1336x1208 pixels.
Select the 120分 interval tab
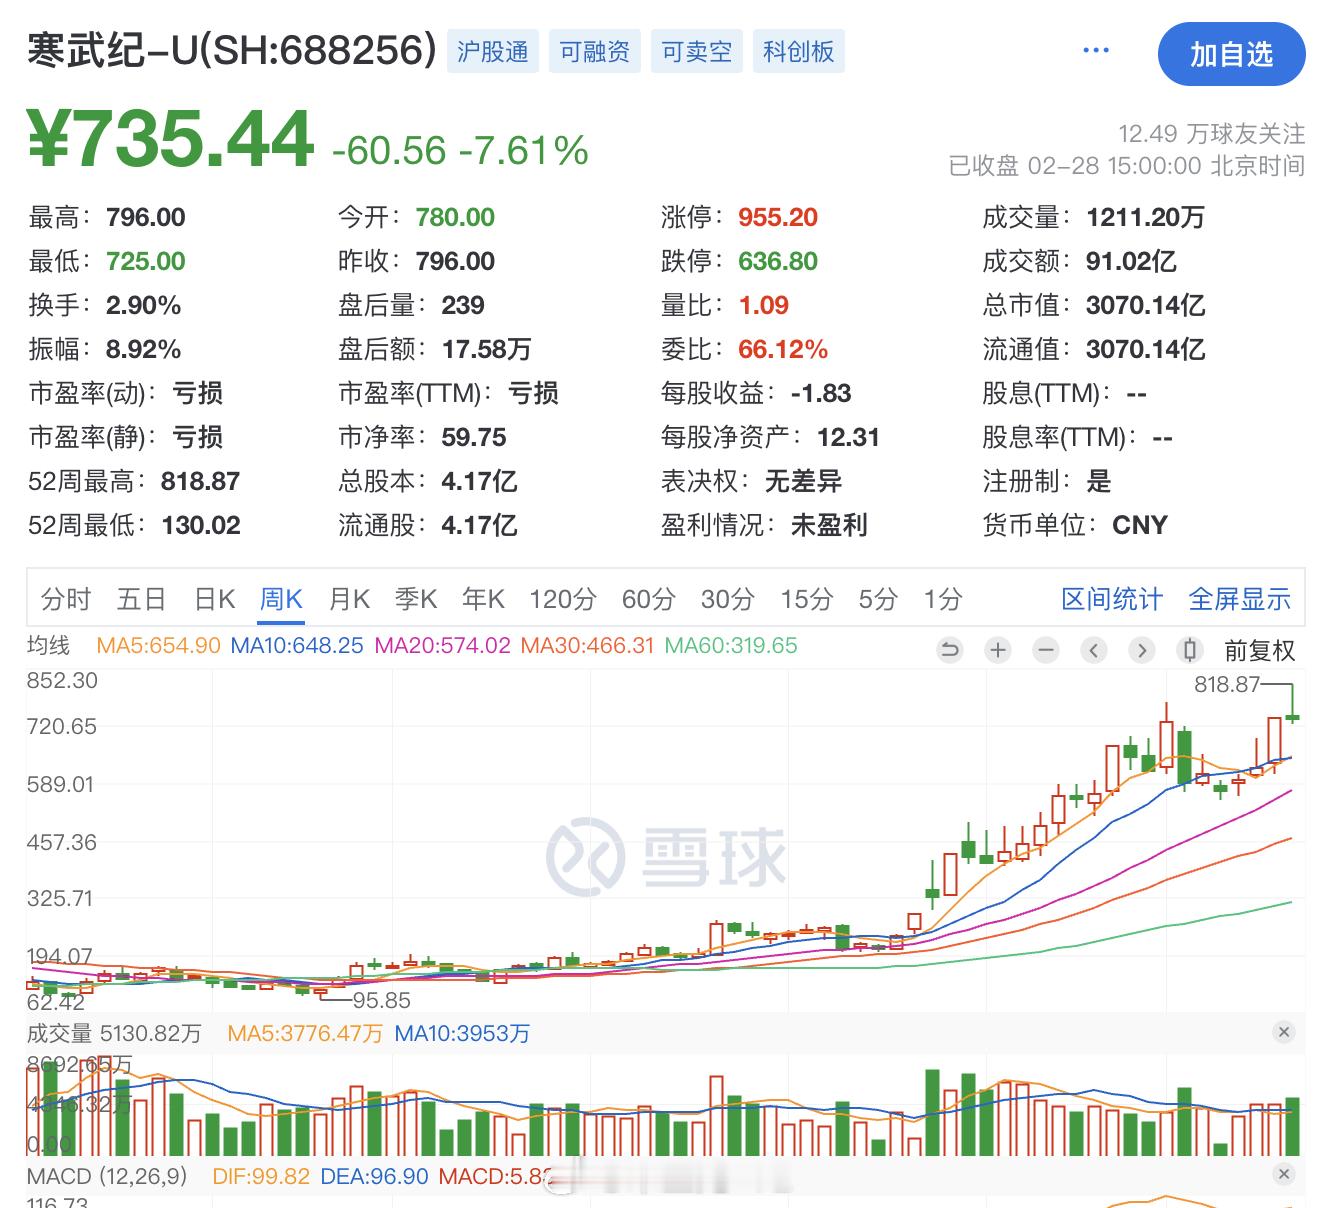563,599
